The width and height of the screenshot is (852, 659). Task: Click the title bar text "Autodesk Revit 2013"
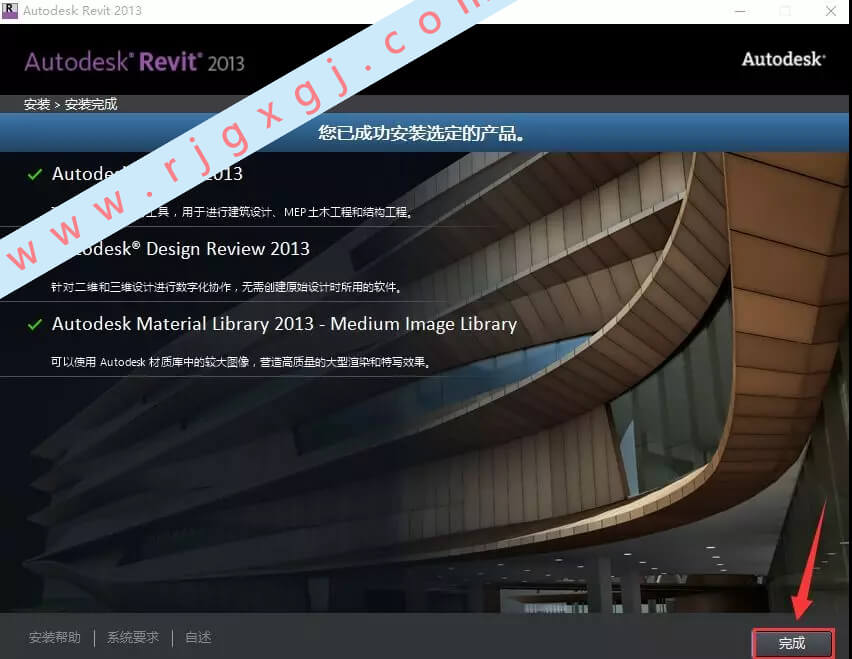pos(83,10)
